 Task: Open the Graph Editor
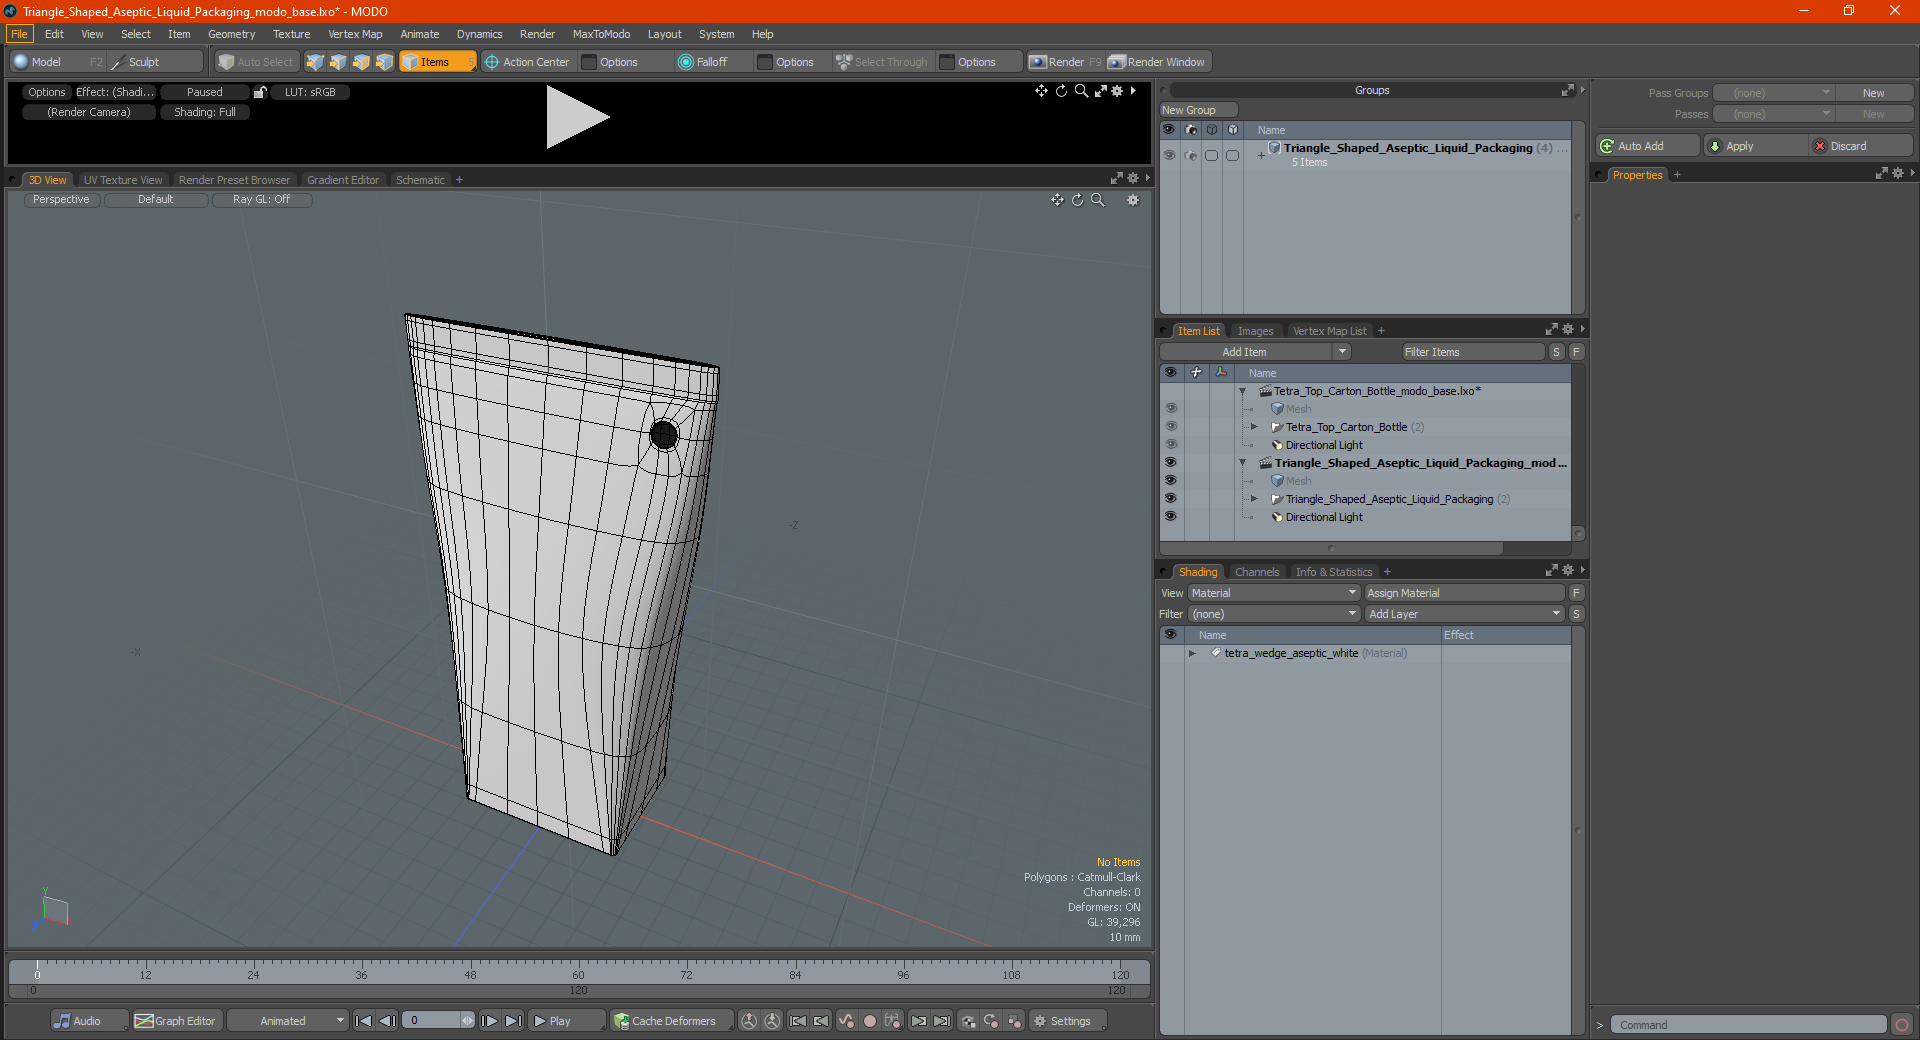pos(176,1021)
